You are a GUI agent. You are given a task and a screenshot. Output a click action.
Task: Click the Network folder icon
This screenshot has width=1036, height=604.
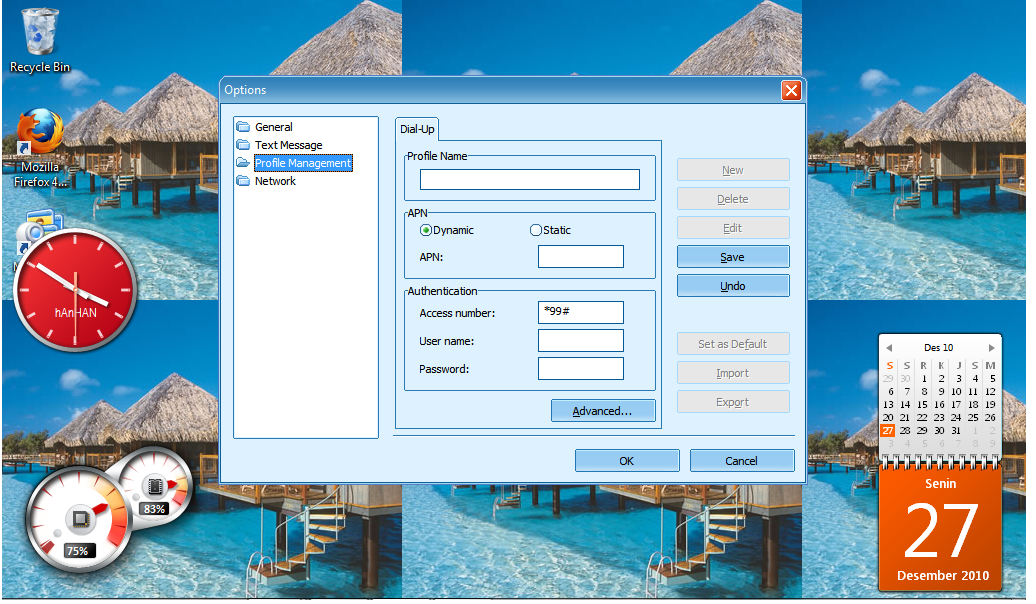[x=243, y=180]
